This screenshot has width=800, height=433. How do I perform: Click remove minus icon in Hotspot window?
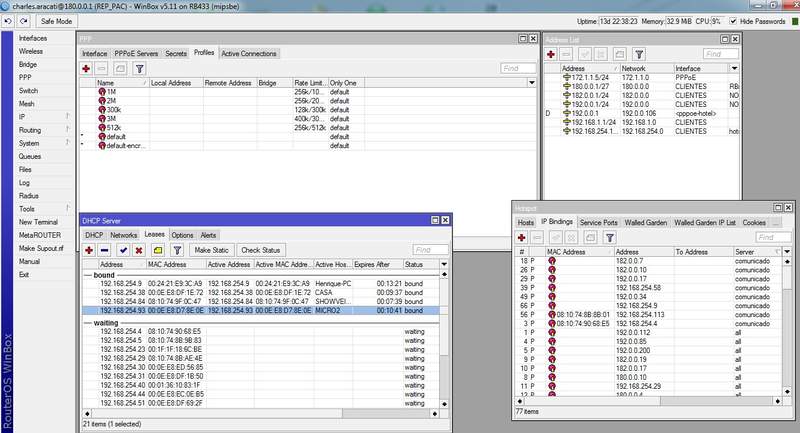click(x=537, y=238)
